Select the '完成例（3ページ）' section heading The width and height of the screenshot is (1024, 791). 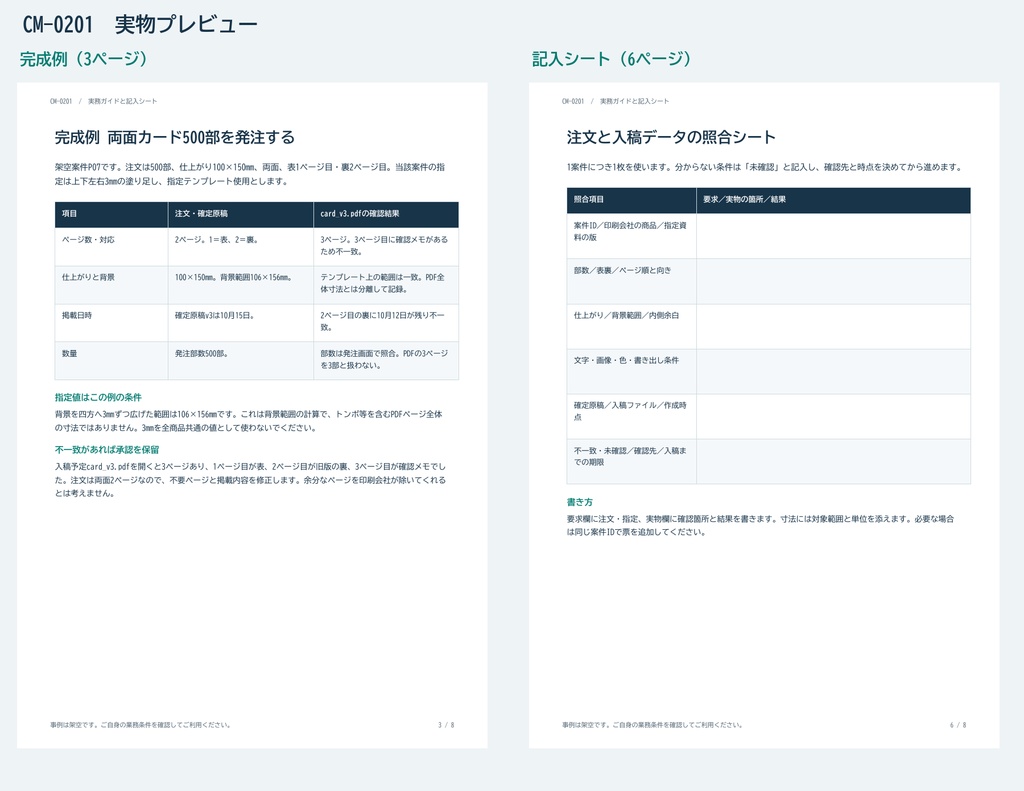click(85, 59)
